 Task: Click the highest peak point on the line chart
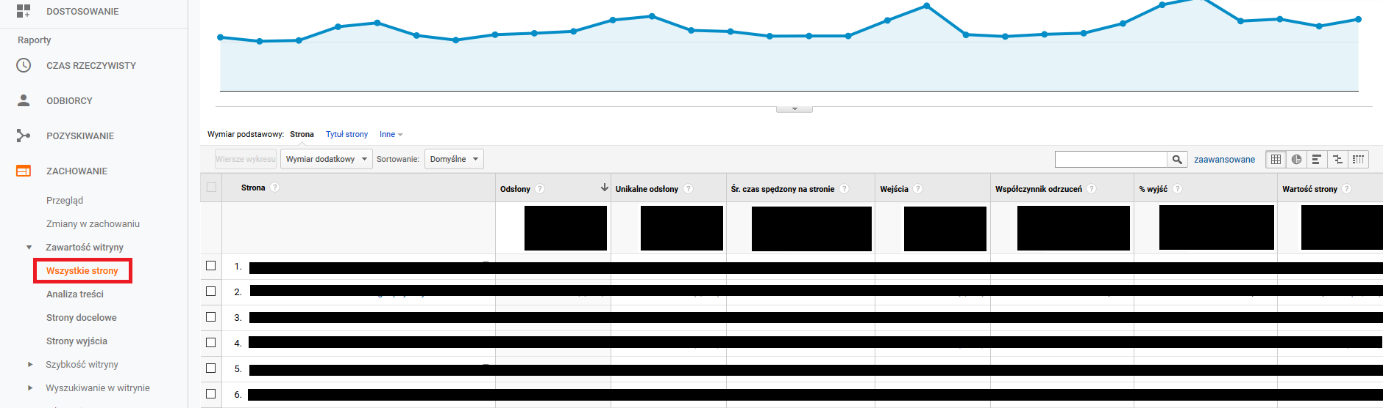[x=1202, y=1]
